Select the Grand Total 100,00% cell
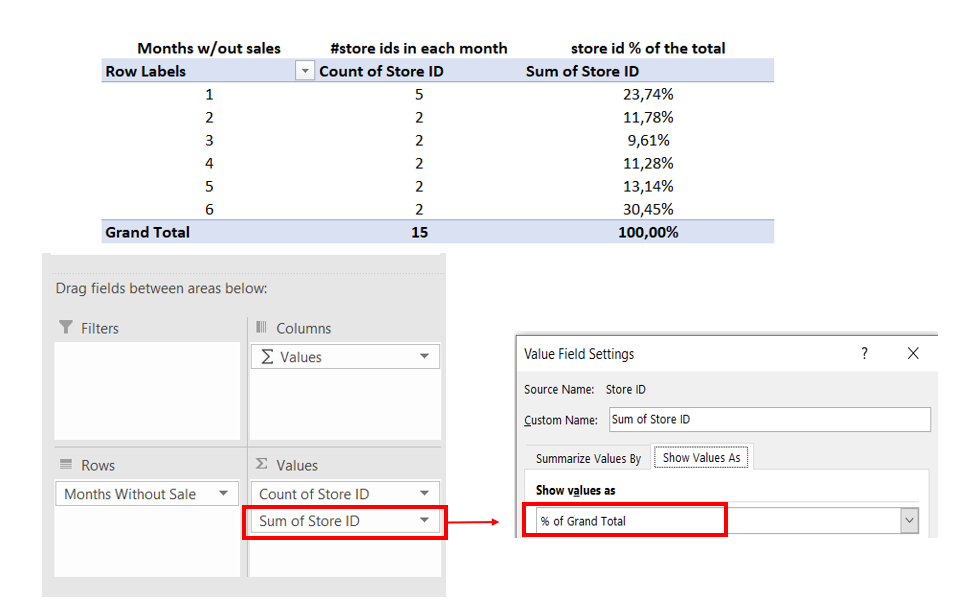This screenshot has width=956, height=613. click(x=648, y=232)
